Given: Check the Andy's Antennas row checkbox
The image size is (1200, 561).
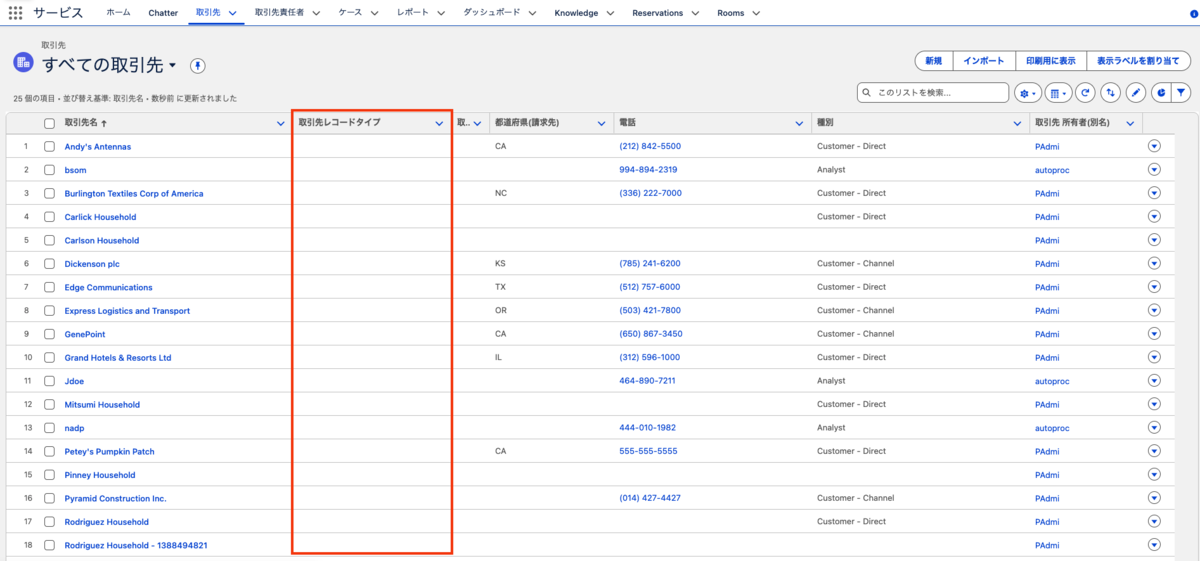Looking at the screenshot, I should click(49, 146).
